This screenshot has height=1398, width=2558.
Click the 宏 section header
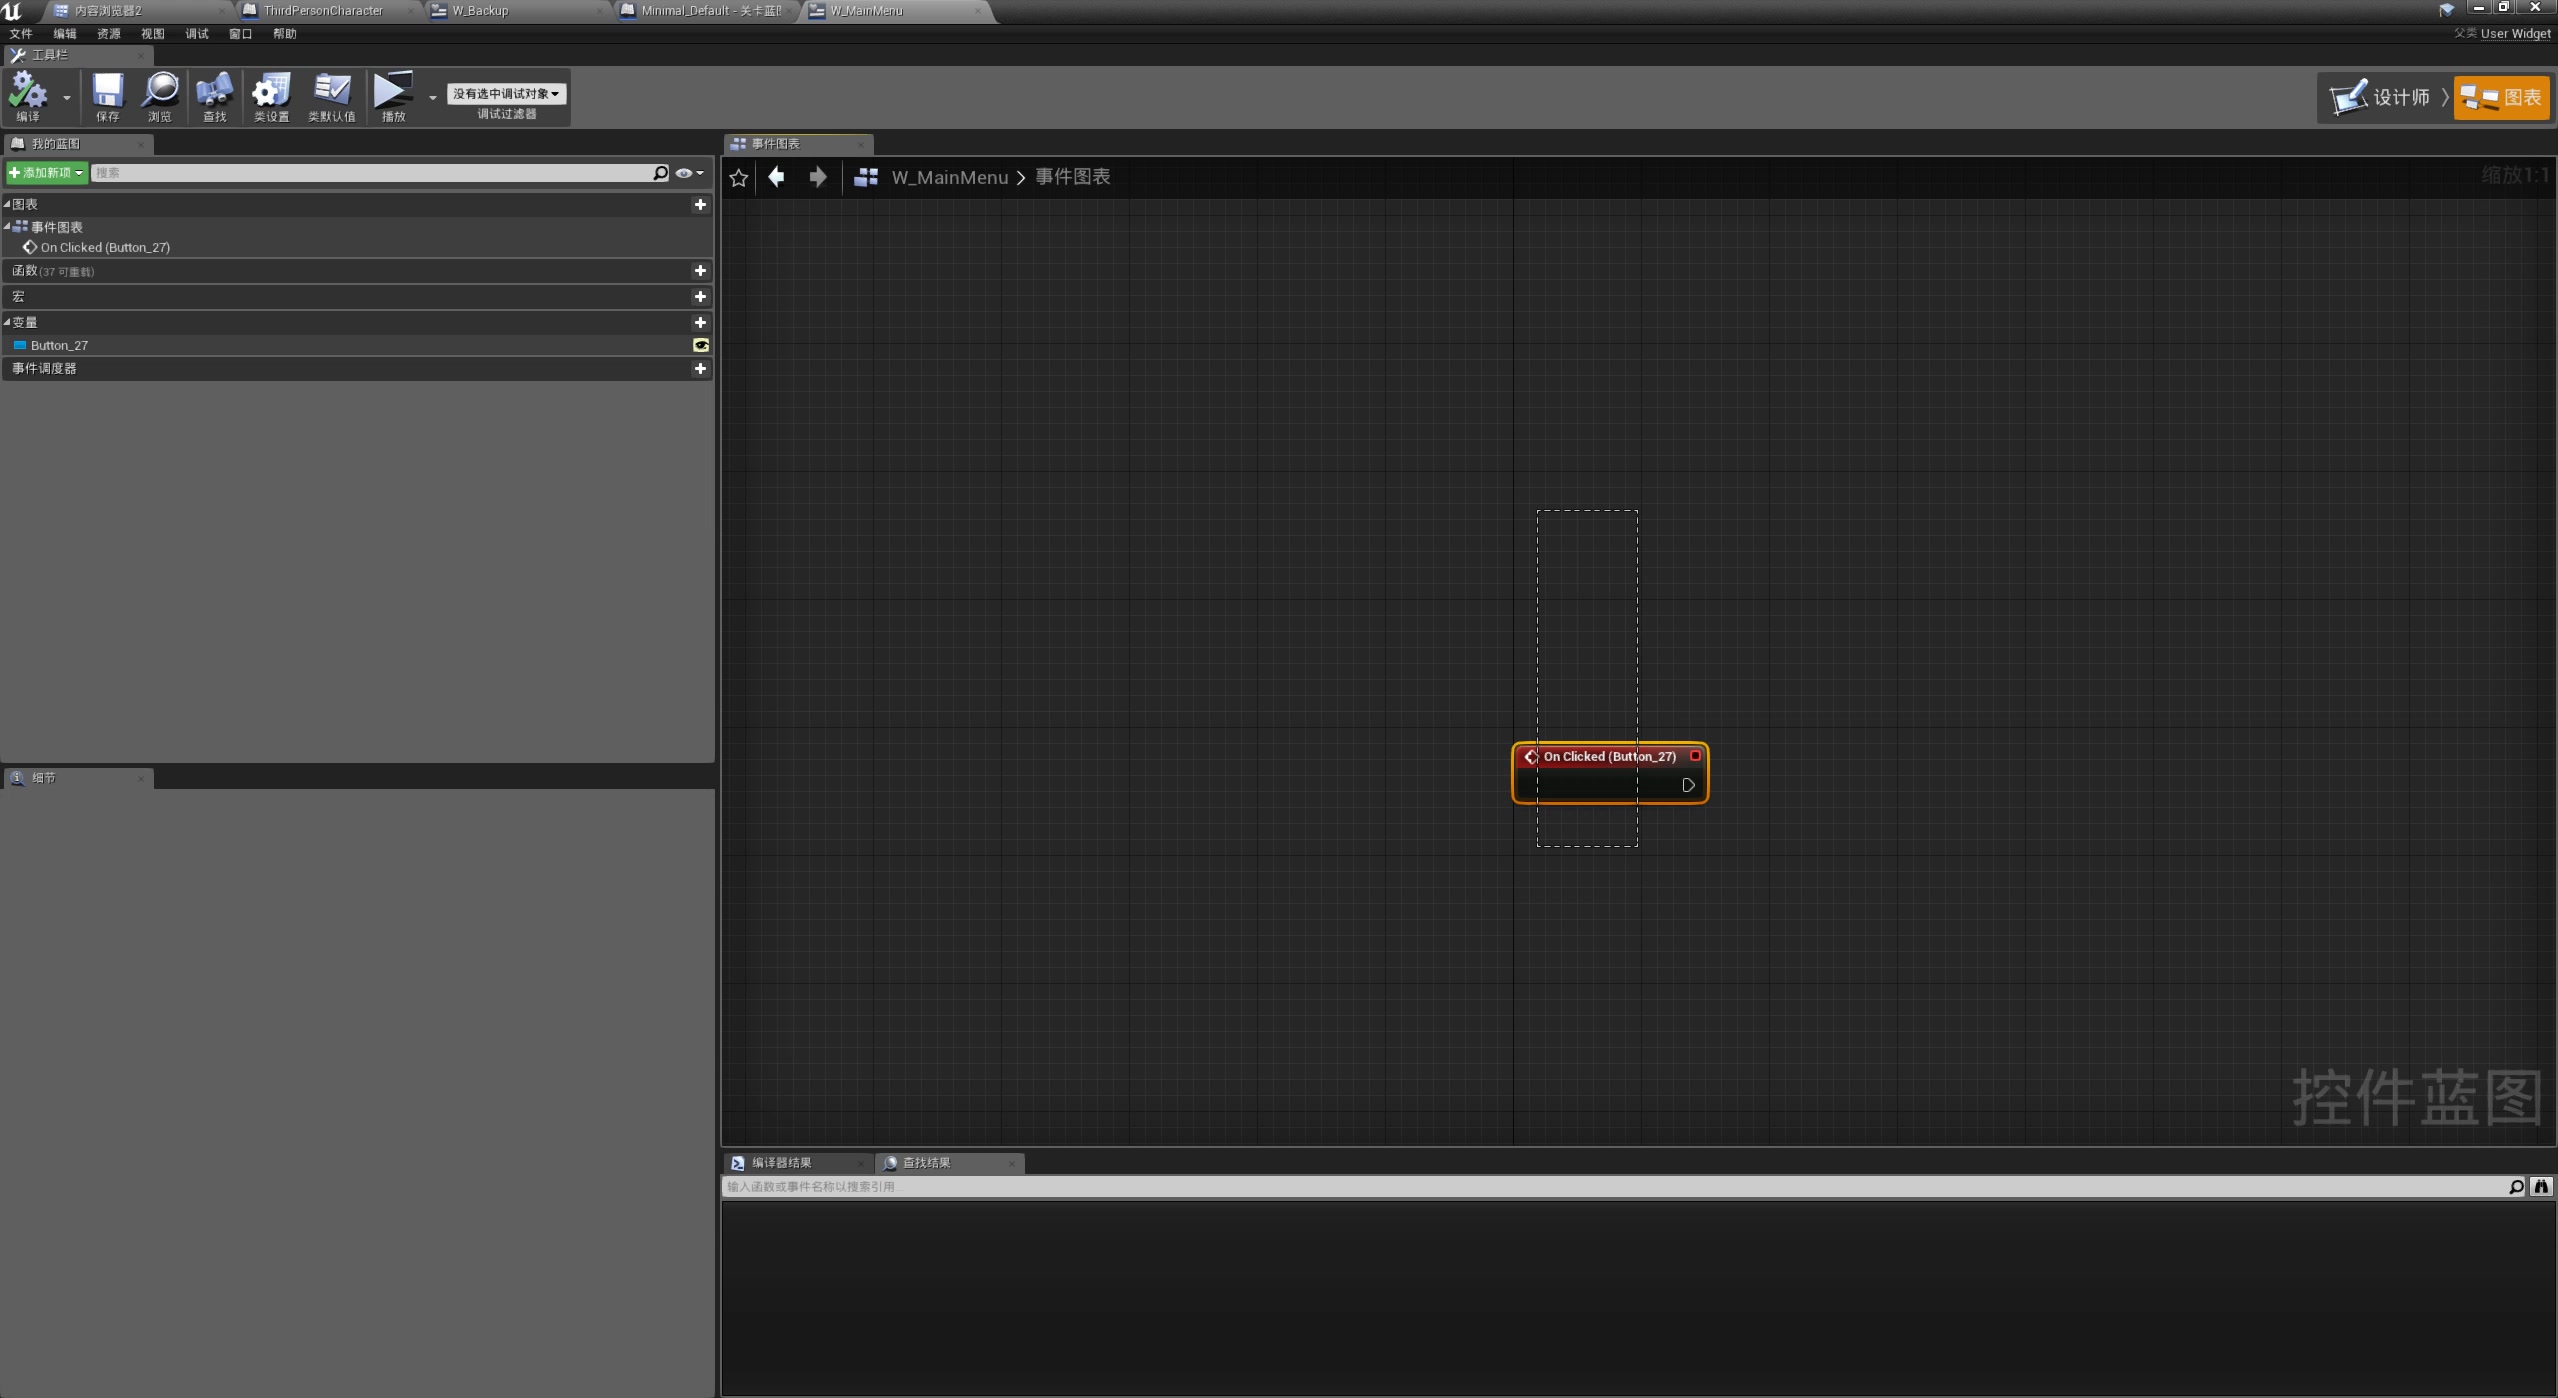(x=357, y=296)
